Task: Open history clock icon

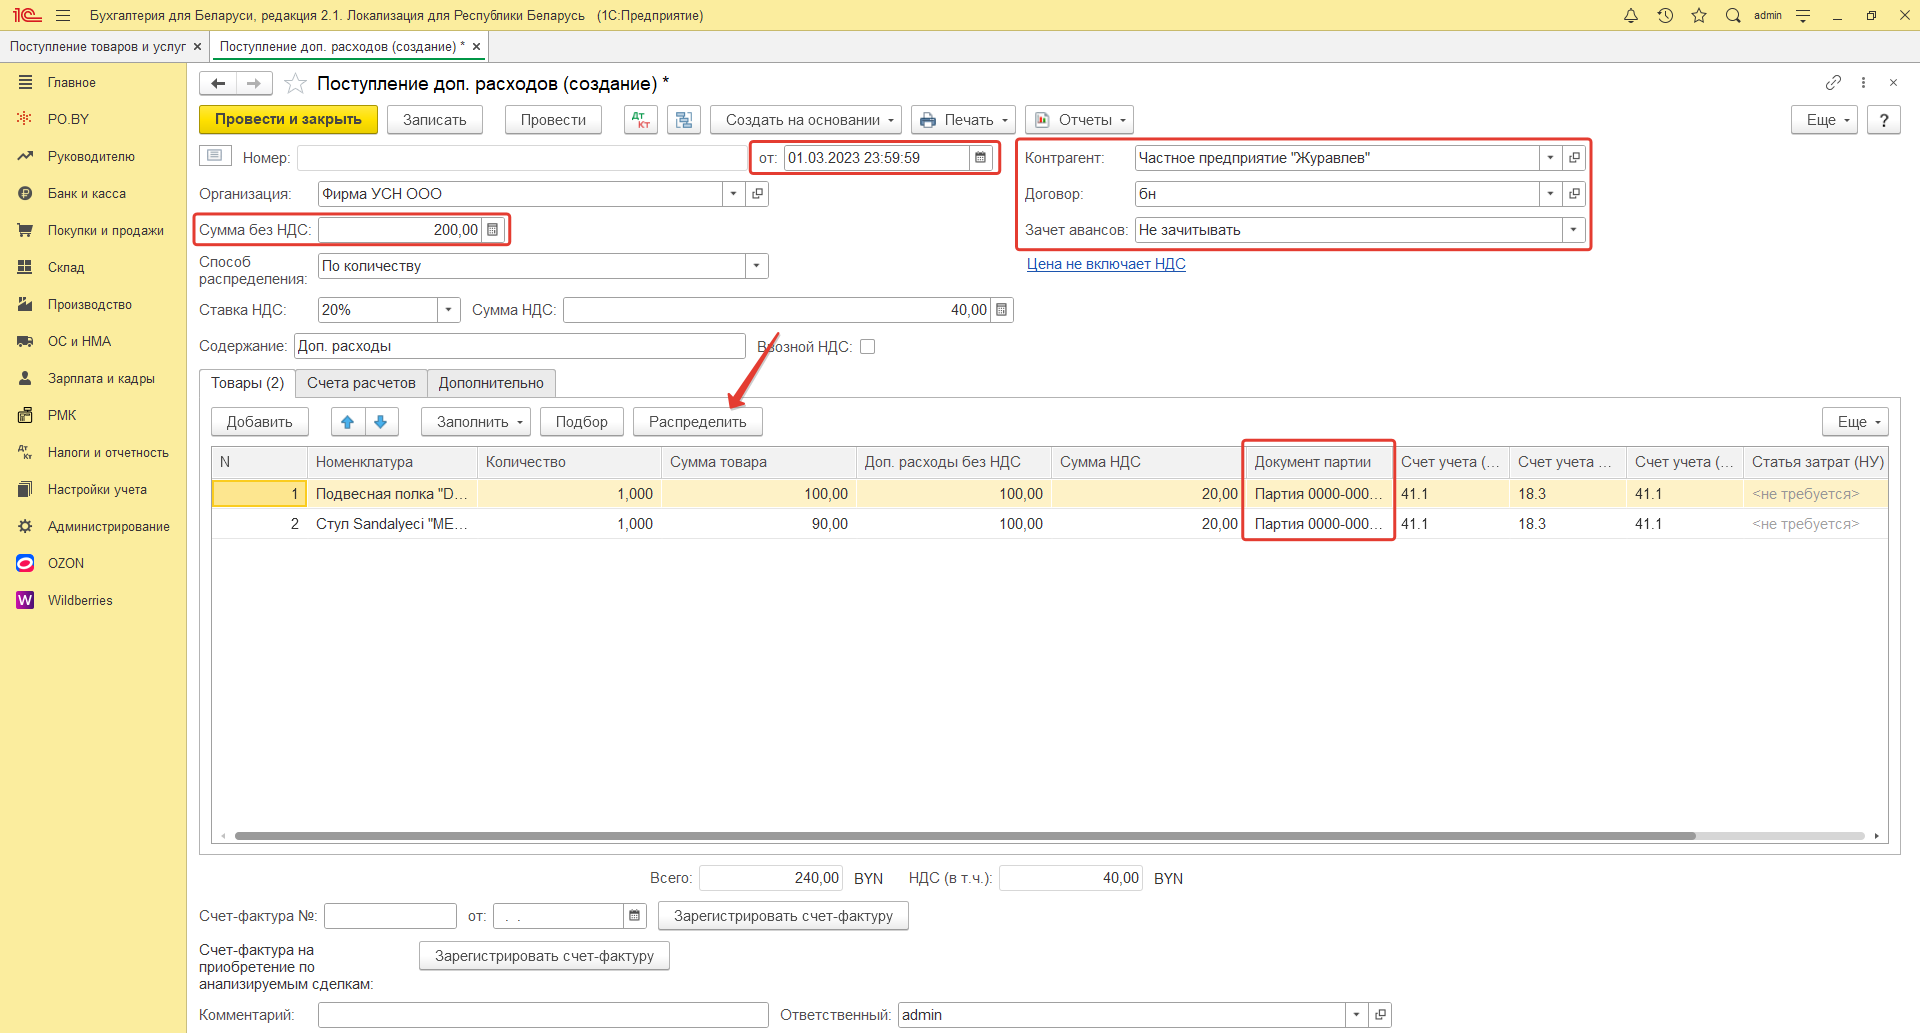Action: point(1665,15)
